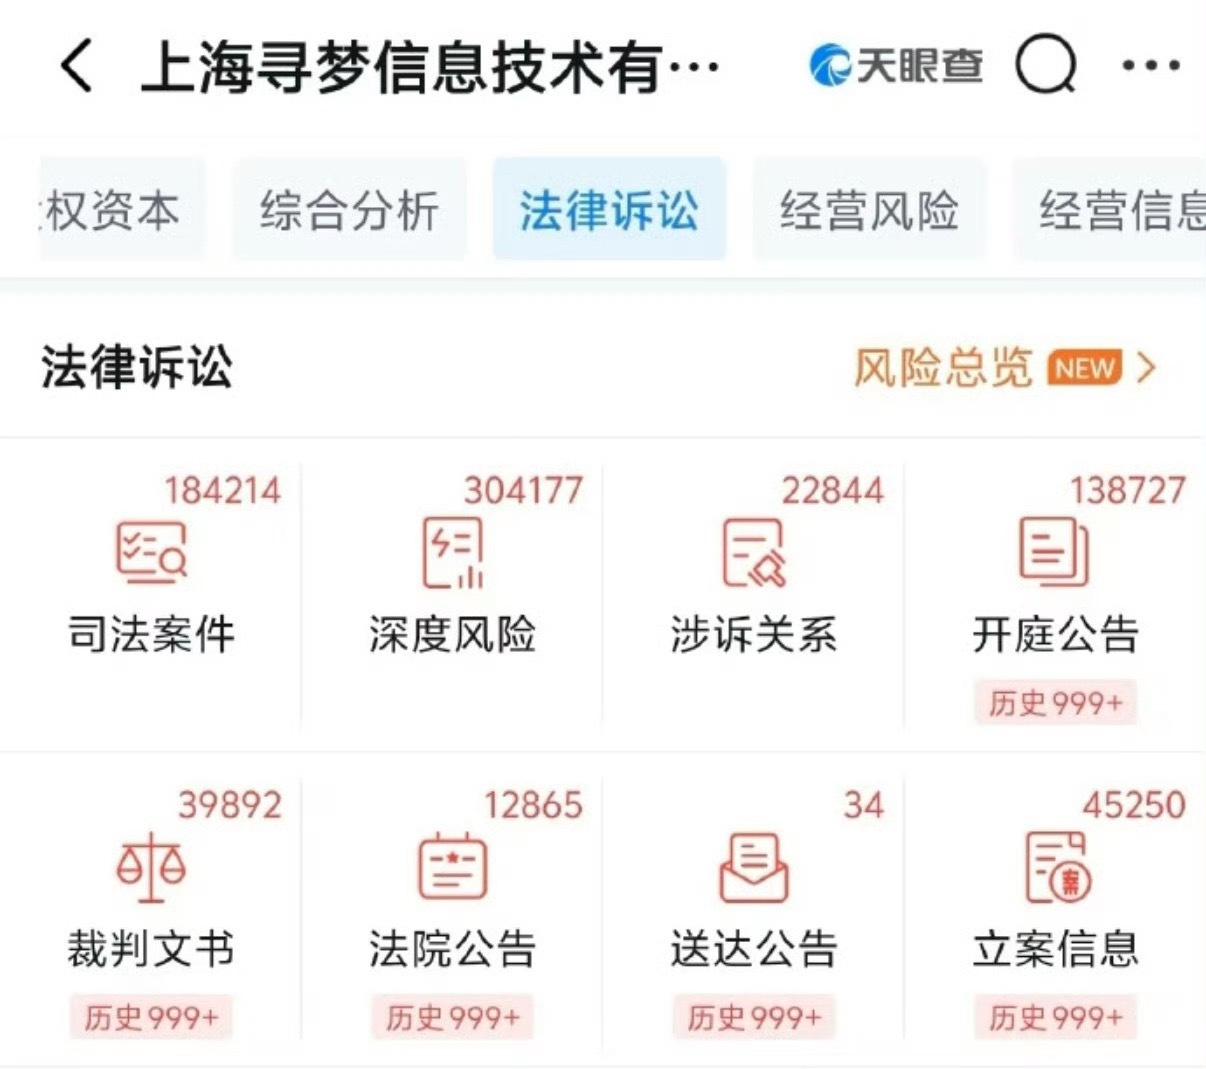Open the 送达公告 service announcements icon
The height and width of the screenshot is (1069, 1206).
click(754, 868)
